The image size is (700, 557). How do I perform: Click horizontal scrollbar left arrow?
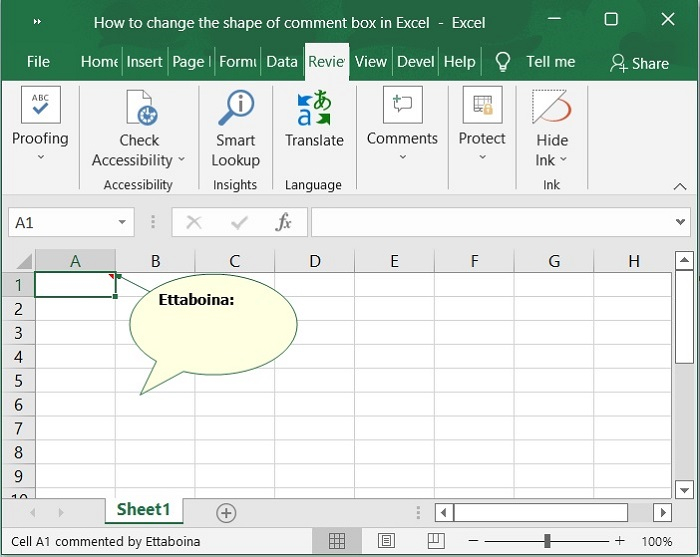444,512
